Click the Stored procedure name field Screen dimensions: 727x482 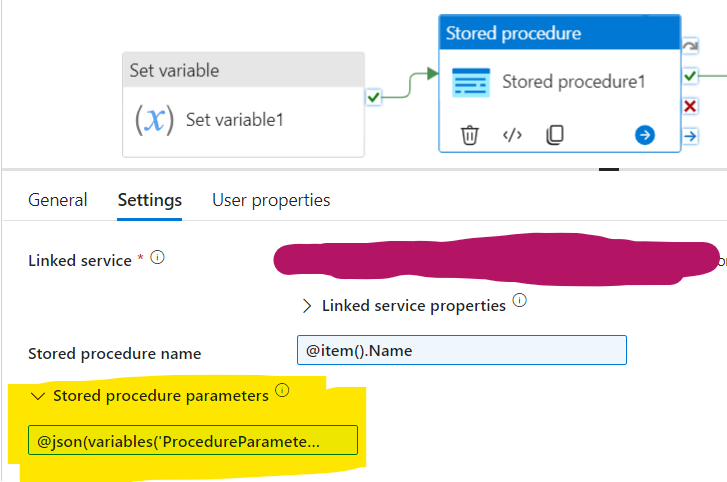(461, 350)
